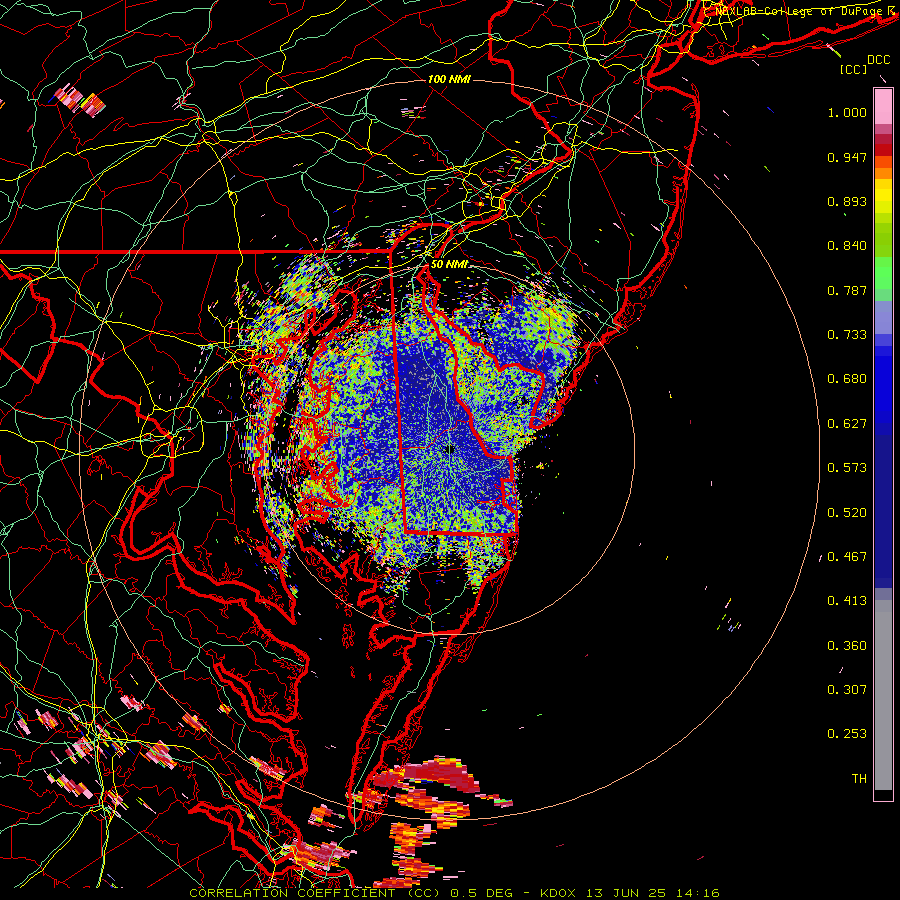Click the "0.5 DEG" elevation text in footer
Image resolution: width=900 pixels, height=900 pixels.
(x=482, y=893)
